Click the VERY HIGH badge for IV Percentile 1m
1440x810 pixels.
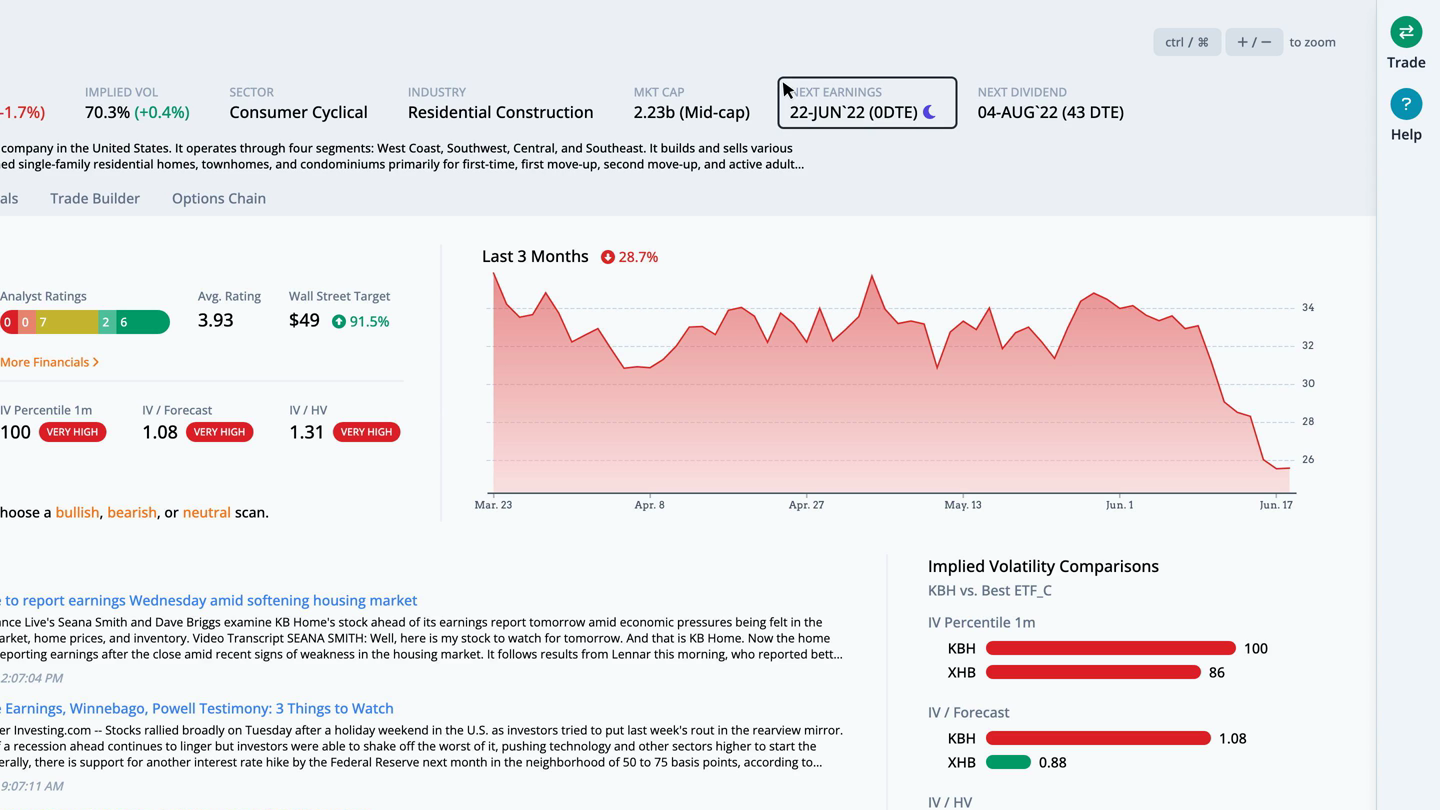click(72, 432)
